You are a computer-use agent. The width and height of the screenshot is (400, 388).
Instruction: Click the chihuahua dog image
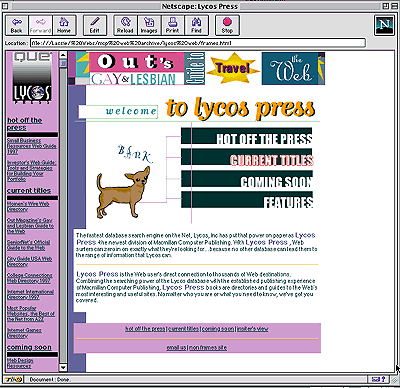click(123, 192)
